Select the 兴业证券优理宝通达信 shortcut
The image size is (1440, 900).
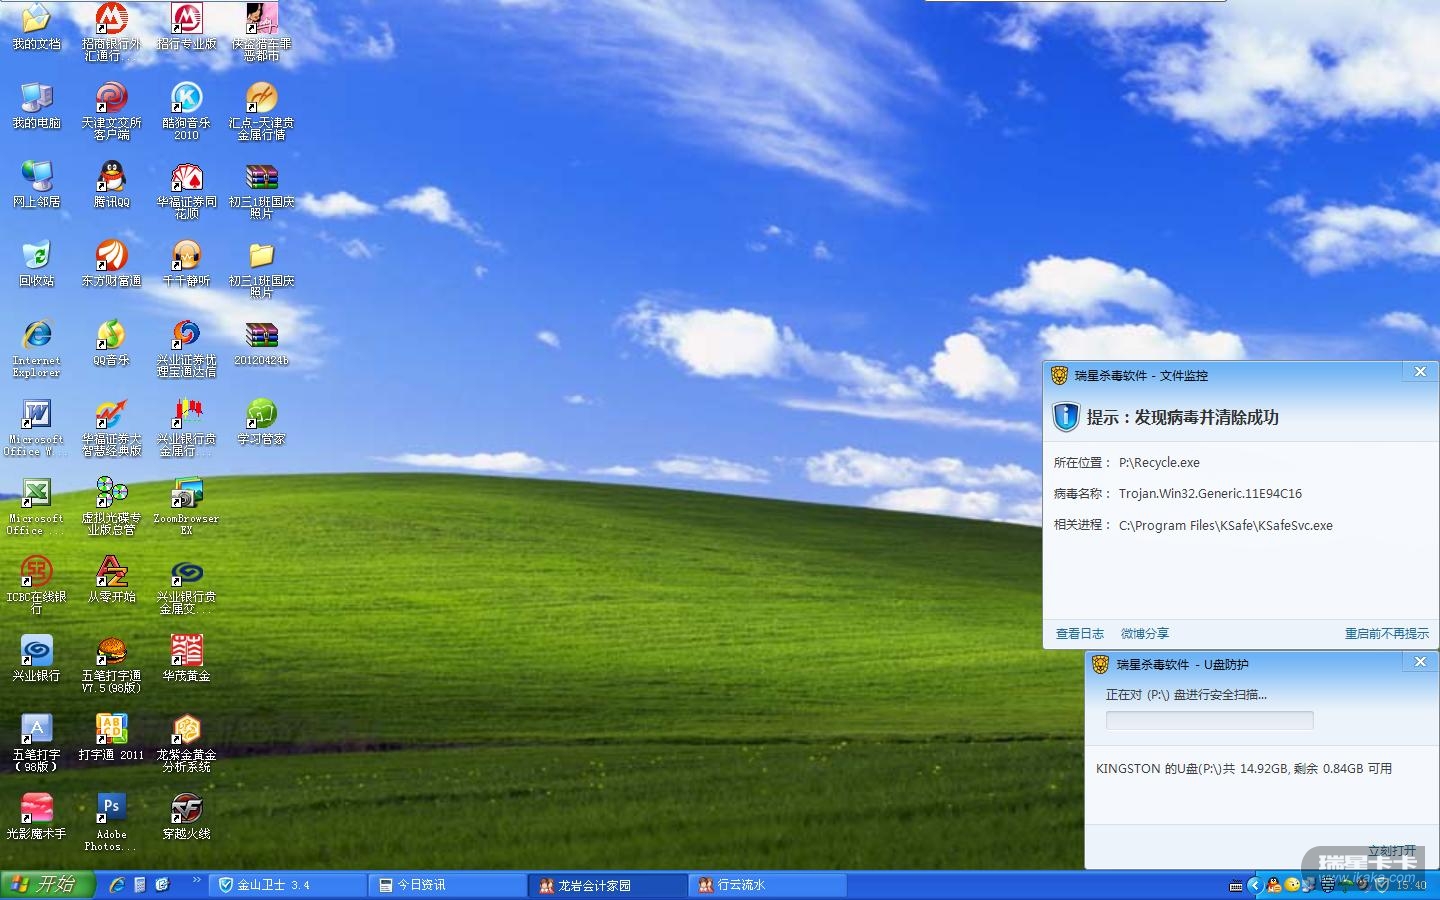186,348
